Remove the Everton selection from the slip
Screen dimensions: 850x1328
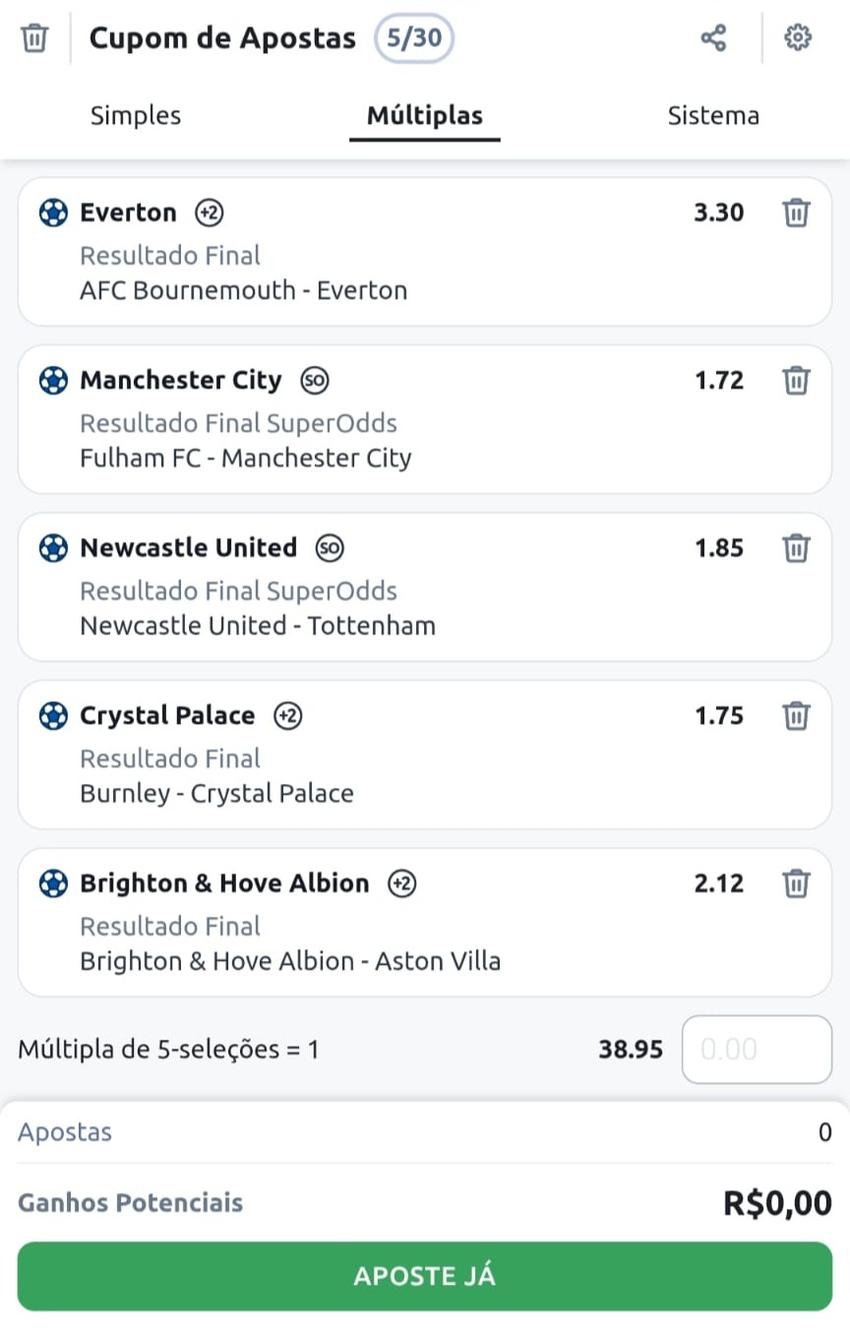point(797,212)
